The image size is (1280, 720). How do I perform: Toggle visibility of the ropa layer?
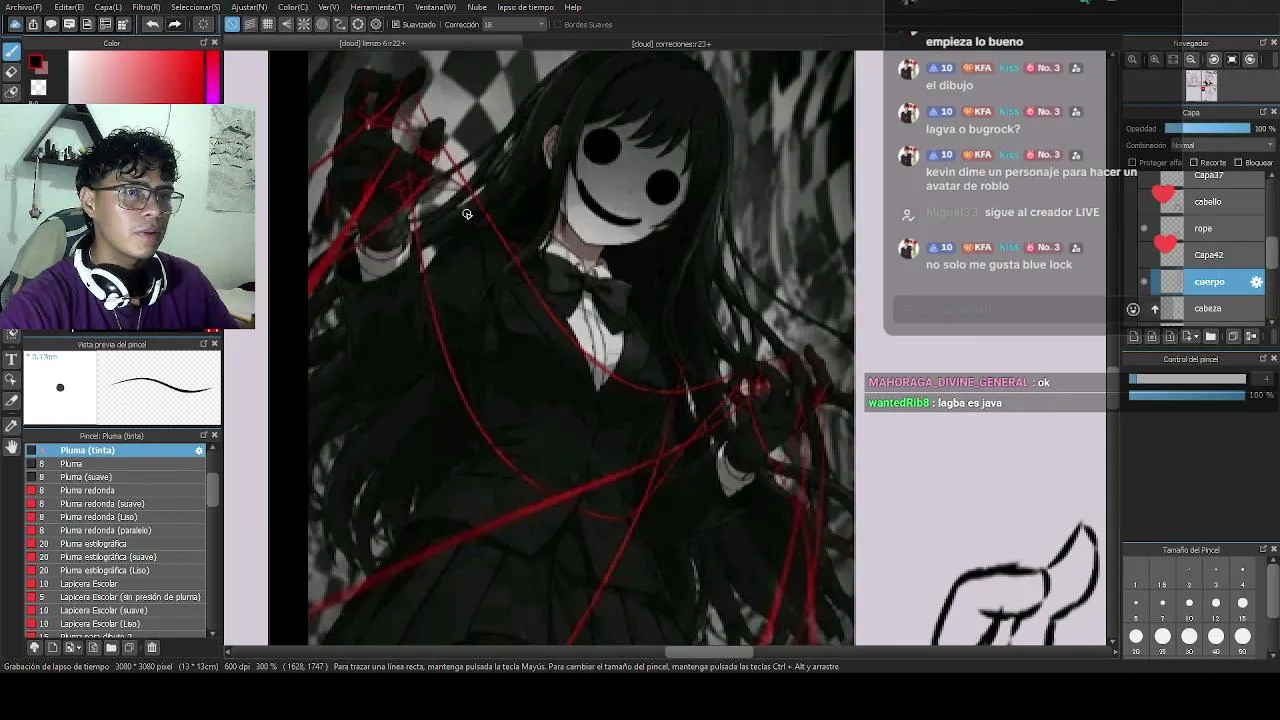click(x=1144, y=229)
